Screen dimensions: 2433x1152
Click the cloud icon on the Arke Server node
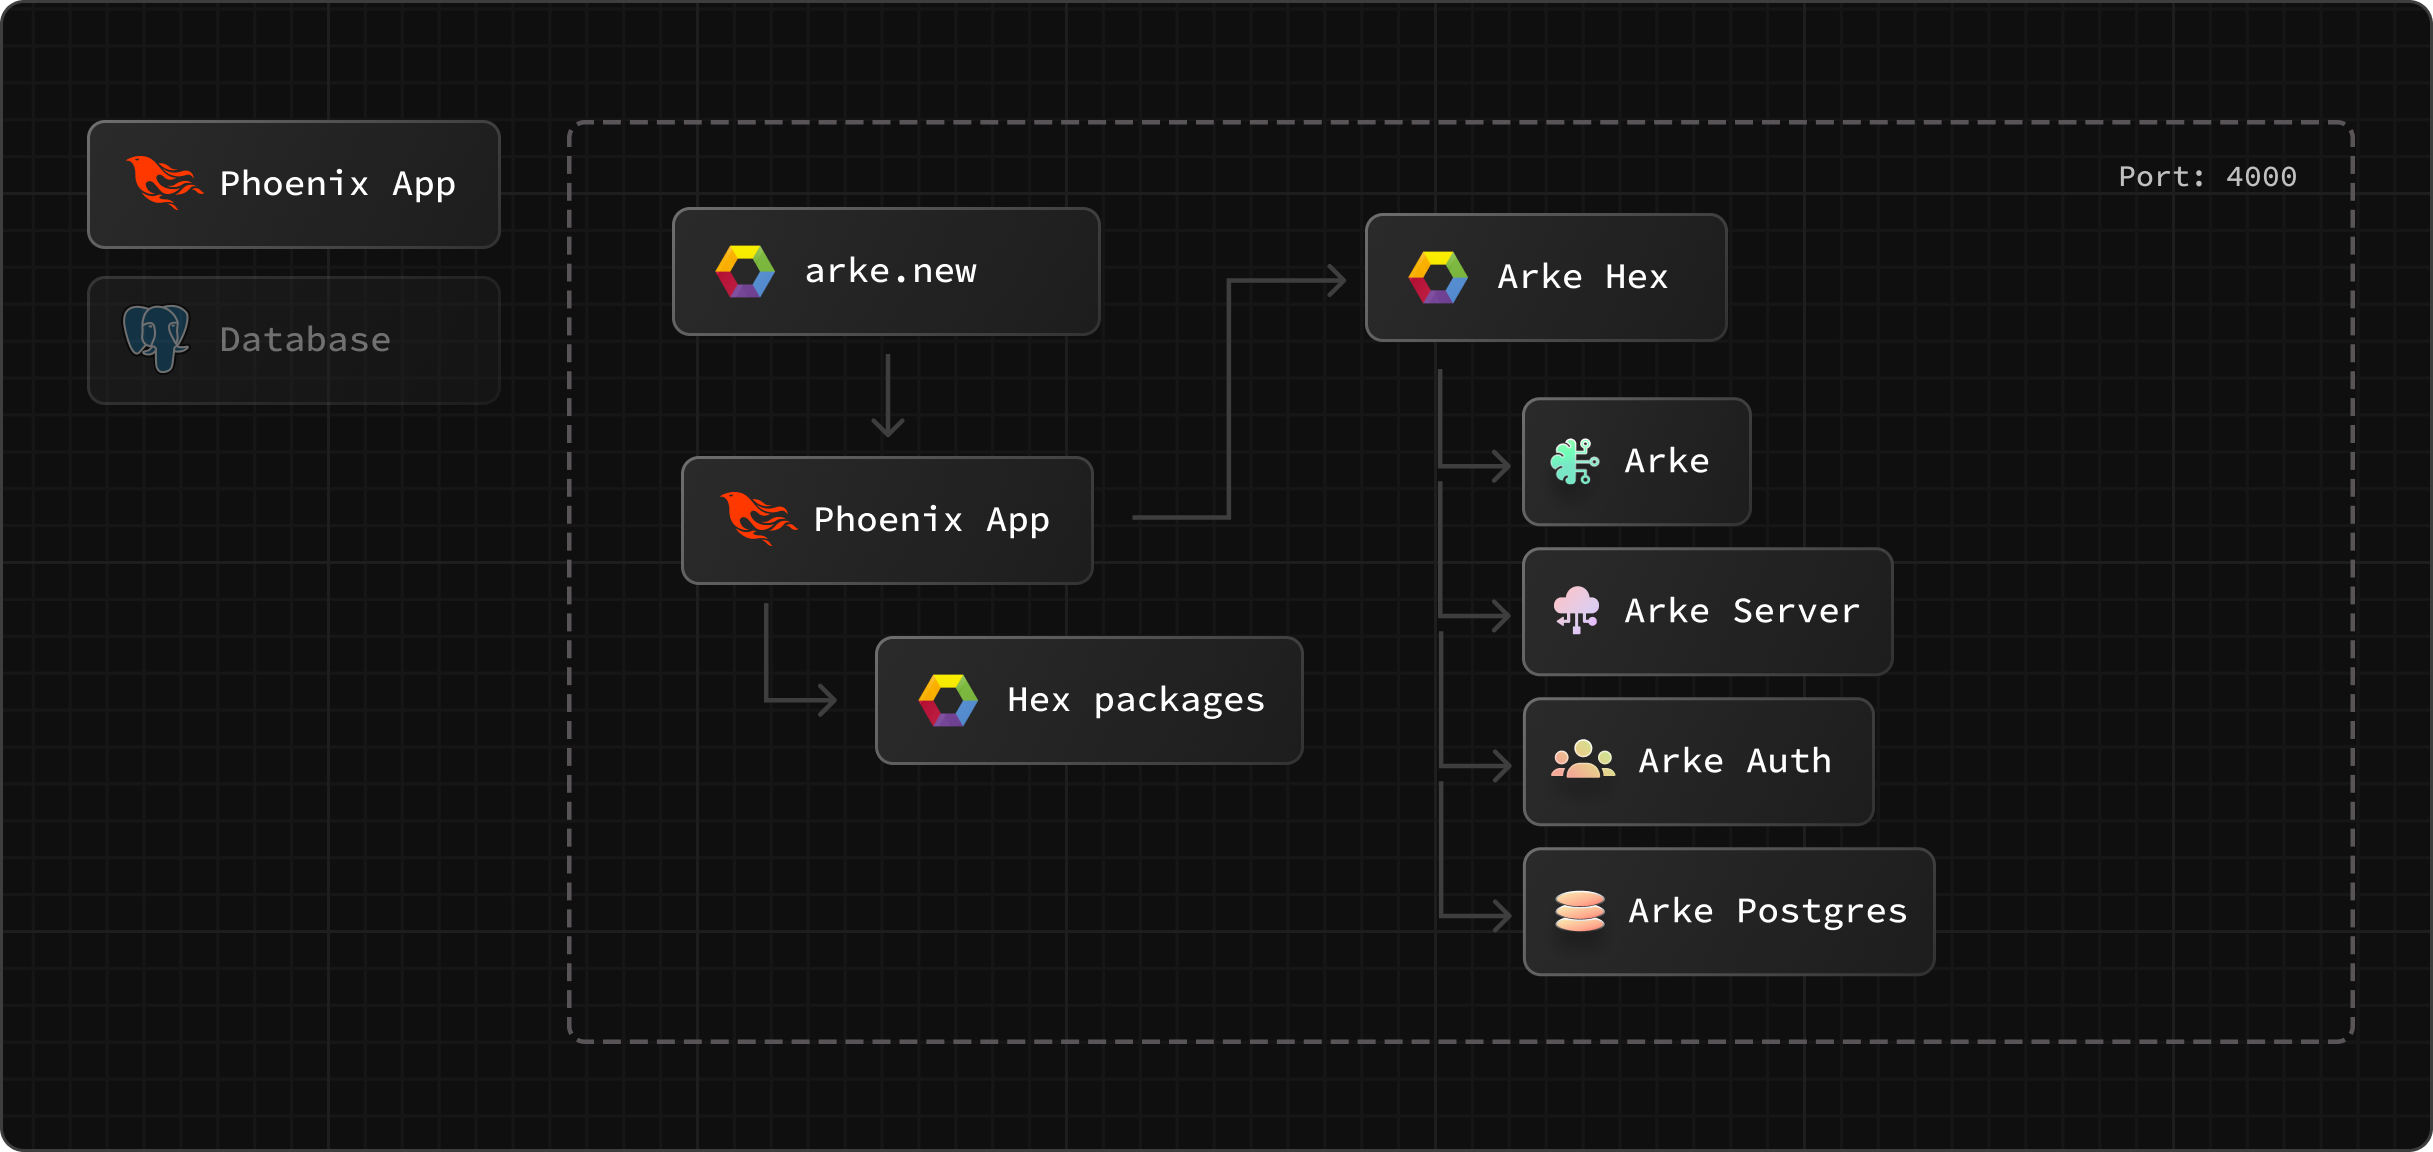[1576, 610]
